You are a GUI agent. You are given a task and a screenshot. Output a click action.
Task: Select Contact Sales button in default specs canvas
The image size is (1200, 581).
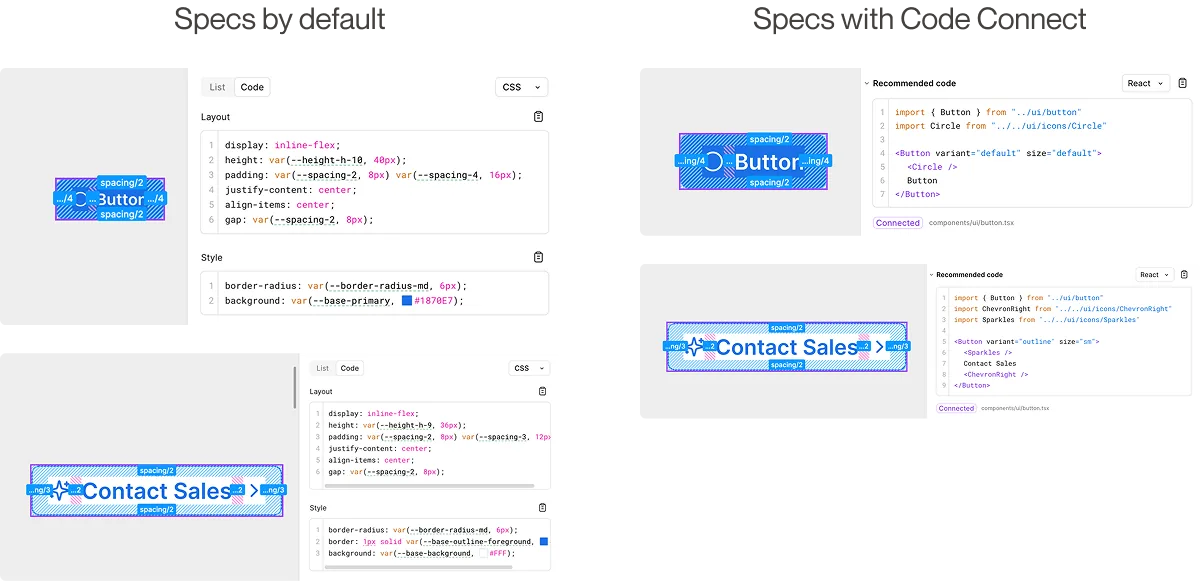[x=157, y=490]
